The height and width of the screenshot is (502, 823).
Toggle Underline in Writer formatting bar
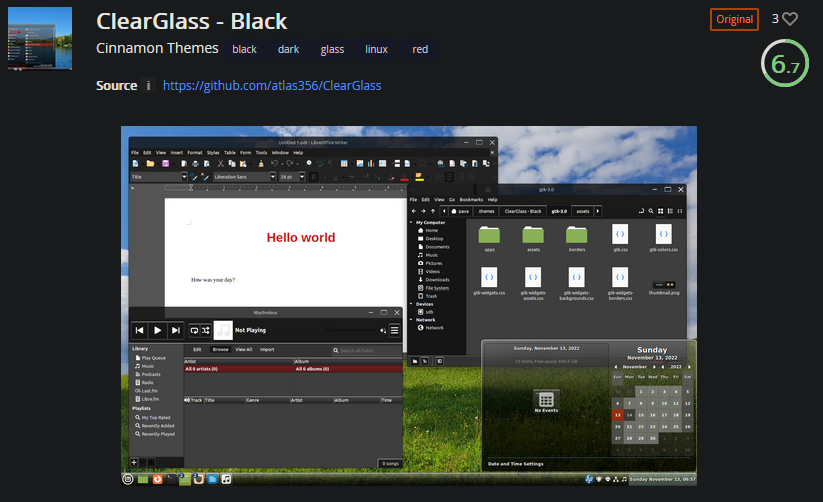click(x=336, y=177)
